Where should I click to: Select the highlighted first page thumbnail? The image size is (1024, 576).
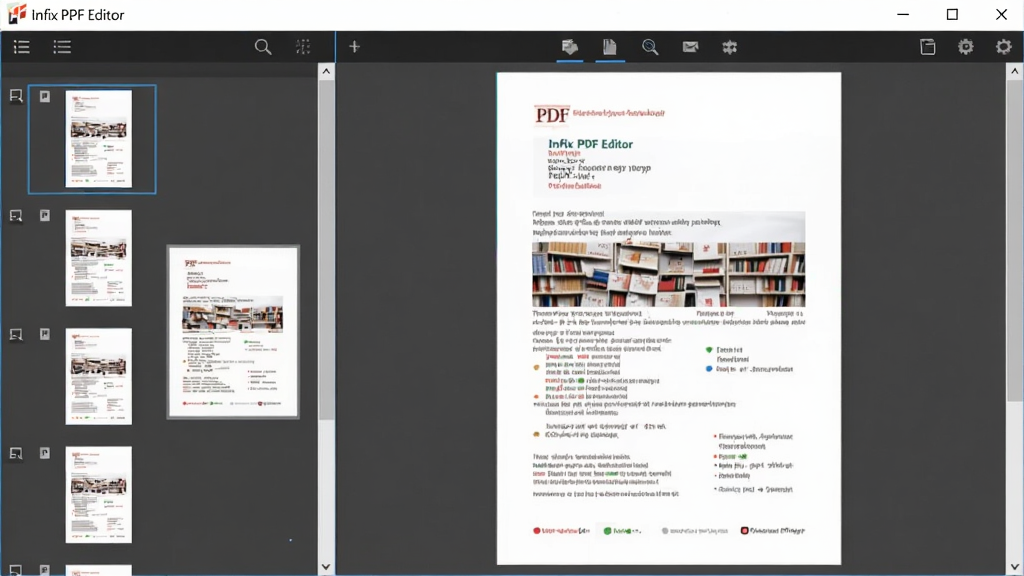(x=99, y=139)
